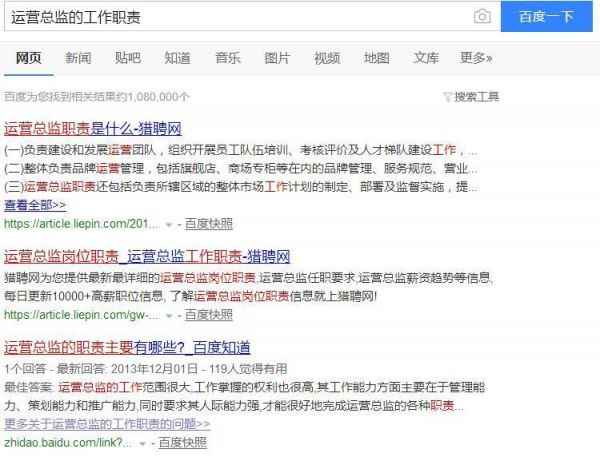
Task: Go to the 知道 tab
Action: [177, 58]
